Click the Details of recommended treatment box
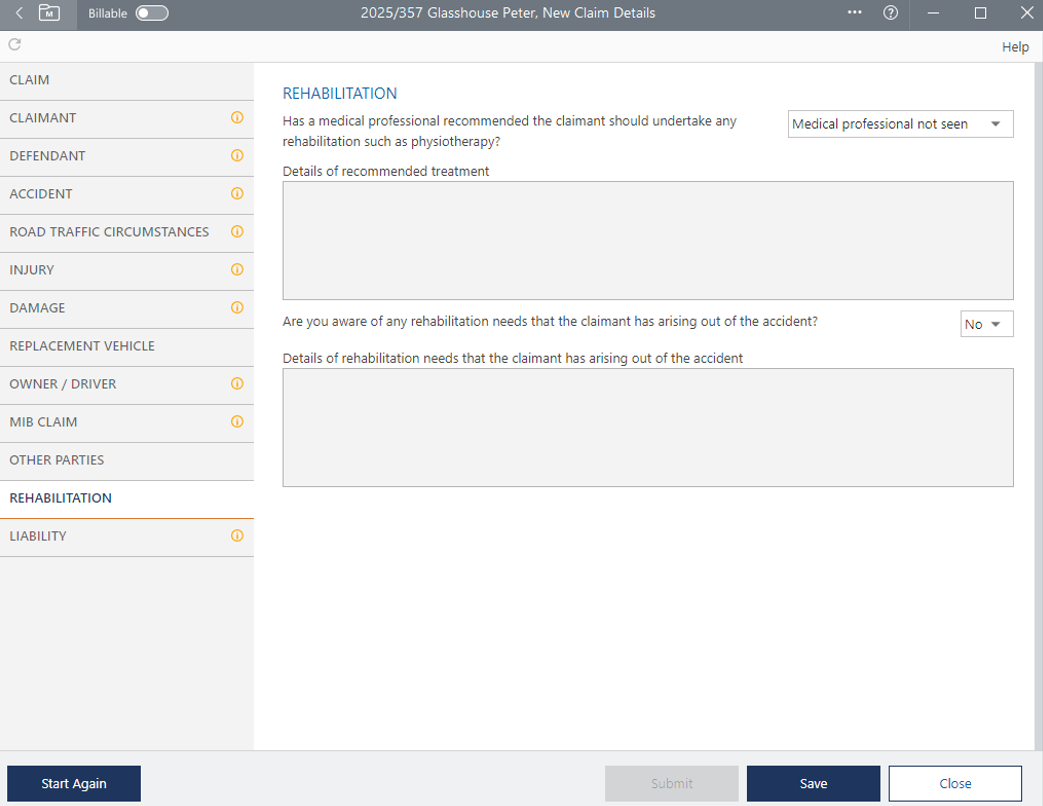This screenshot has height=806, width=1043. [647, 240]
